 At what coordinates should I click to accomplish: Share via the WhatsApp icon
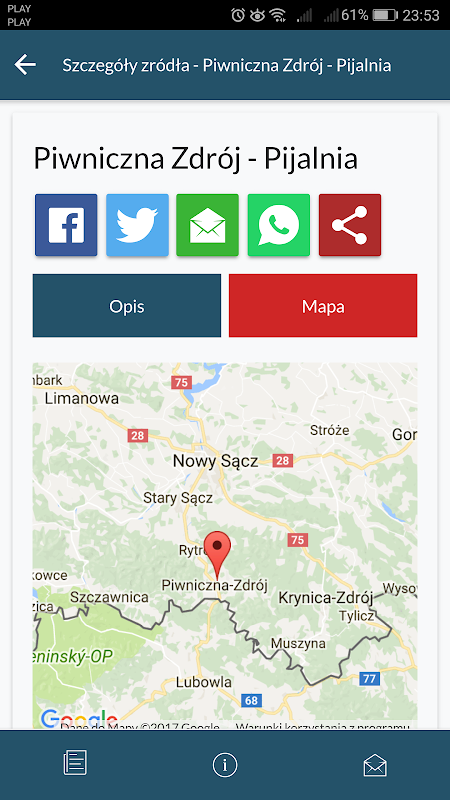[279, 225]
